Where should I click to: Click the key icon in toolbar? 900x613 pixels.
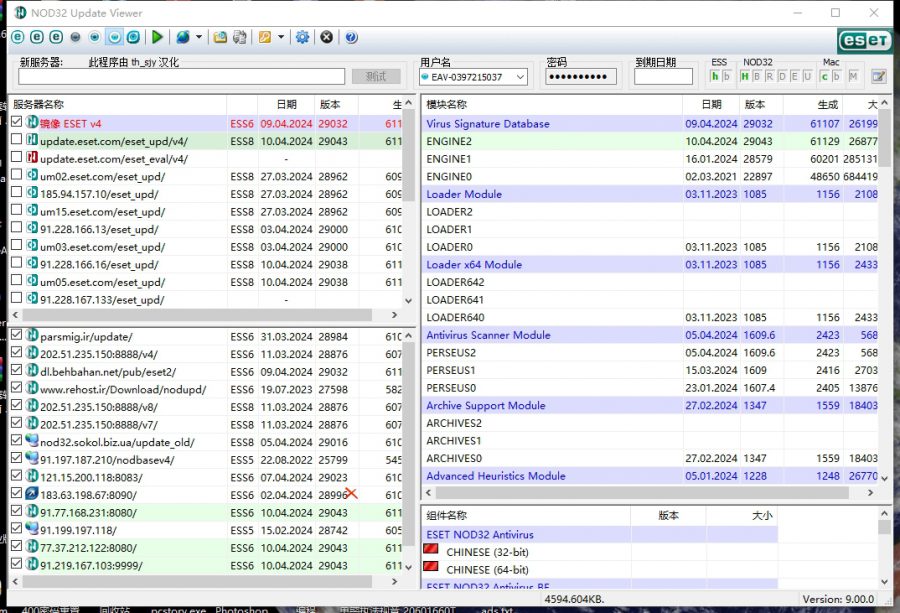click(x=265, y=37)
